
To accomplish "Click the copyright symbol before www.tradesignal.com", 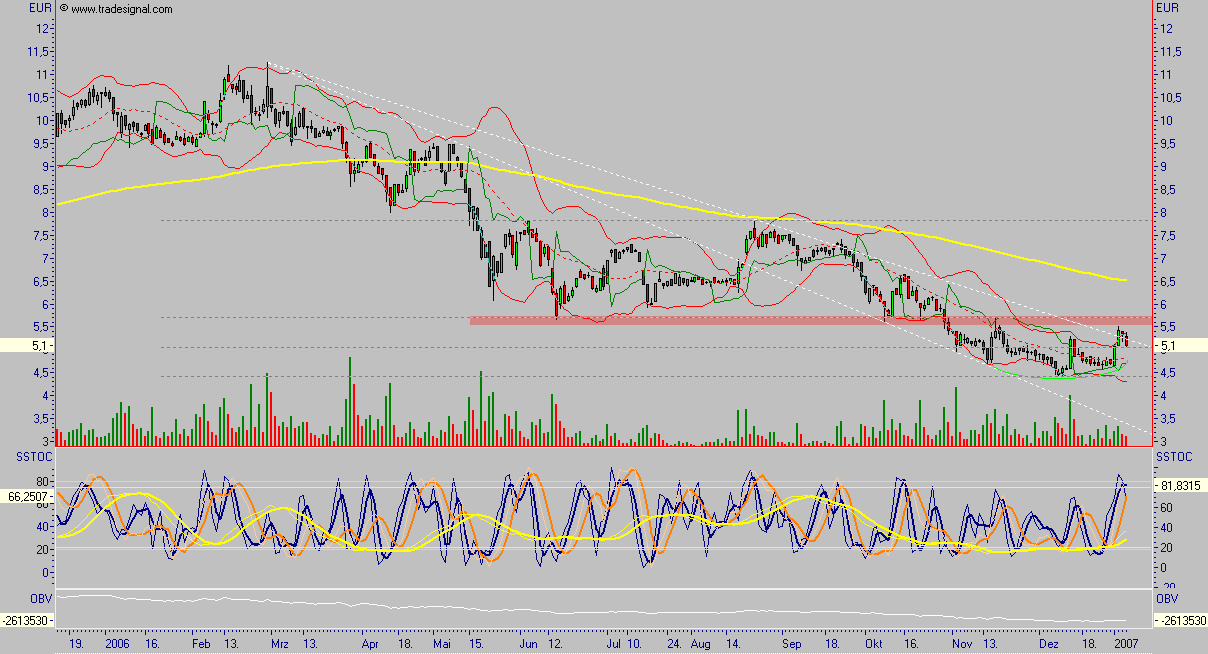I will pyautogui.click(x=64, y=9).
